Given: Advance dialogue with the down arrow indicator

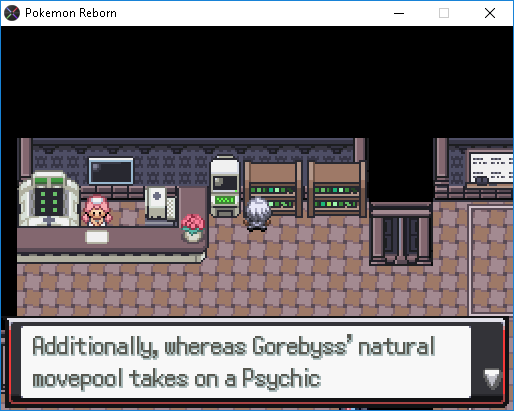Looking at the screenshot, I should [x=492, y=378].
